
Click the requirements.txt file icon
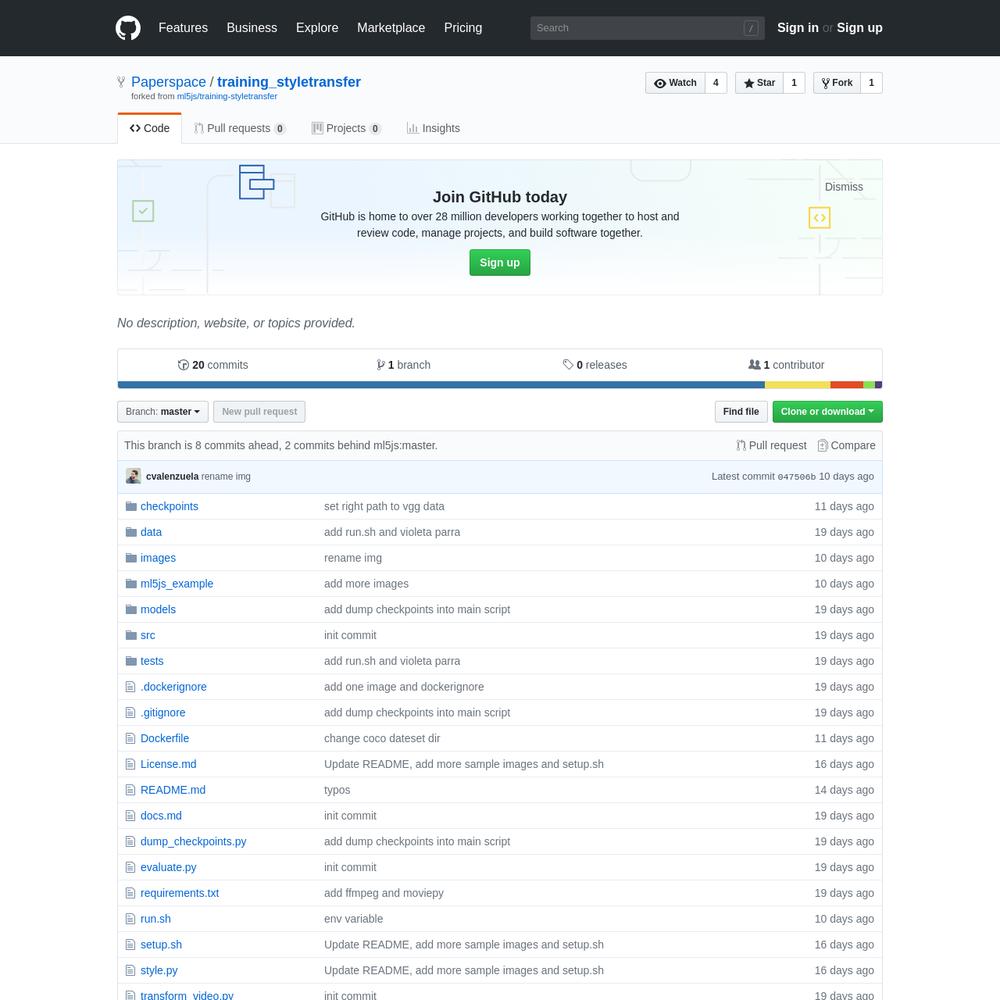[131, 893]
